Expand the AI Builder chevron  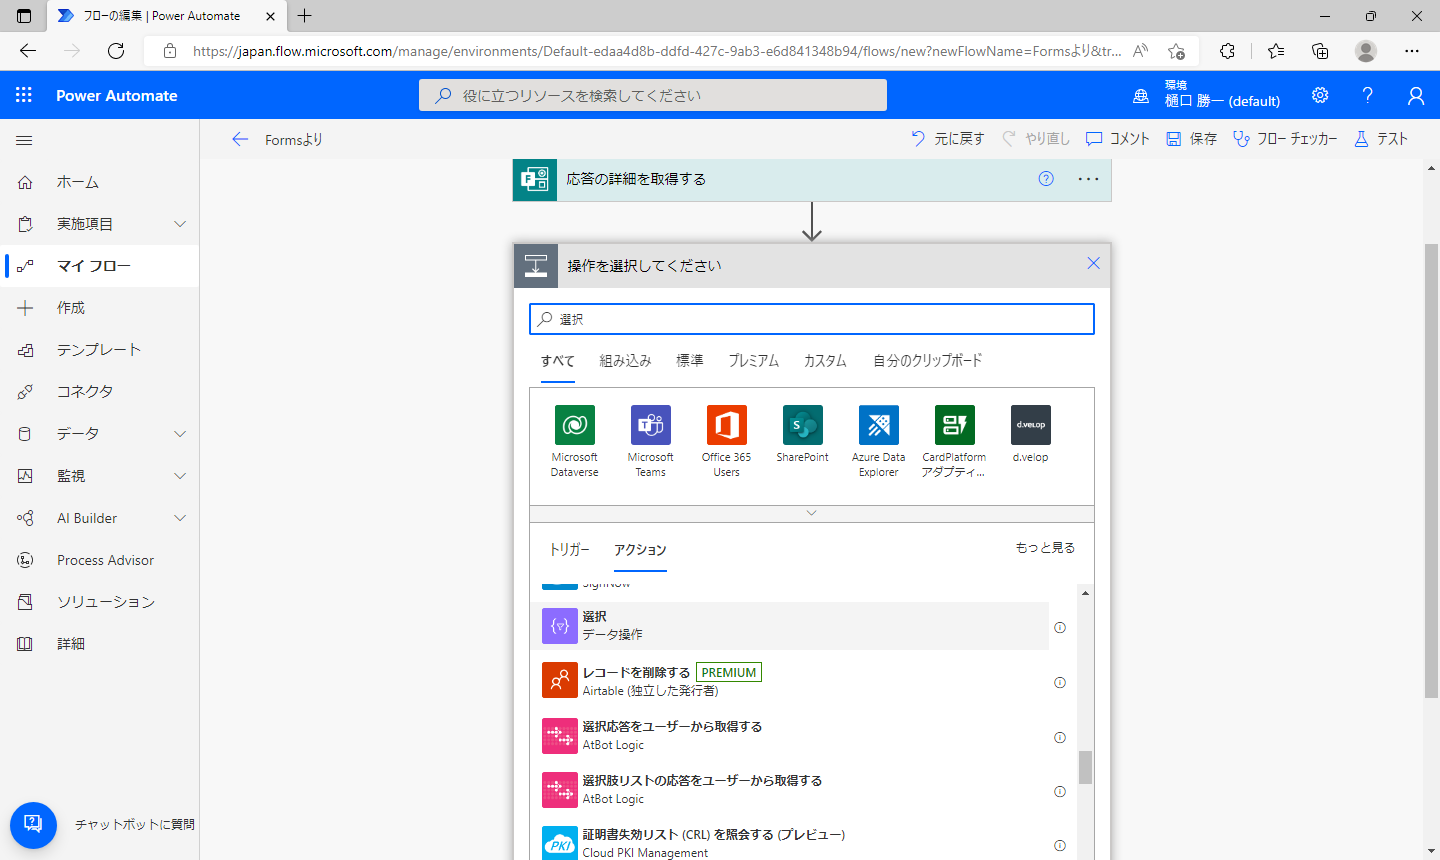[x=180, y=518]
